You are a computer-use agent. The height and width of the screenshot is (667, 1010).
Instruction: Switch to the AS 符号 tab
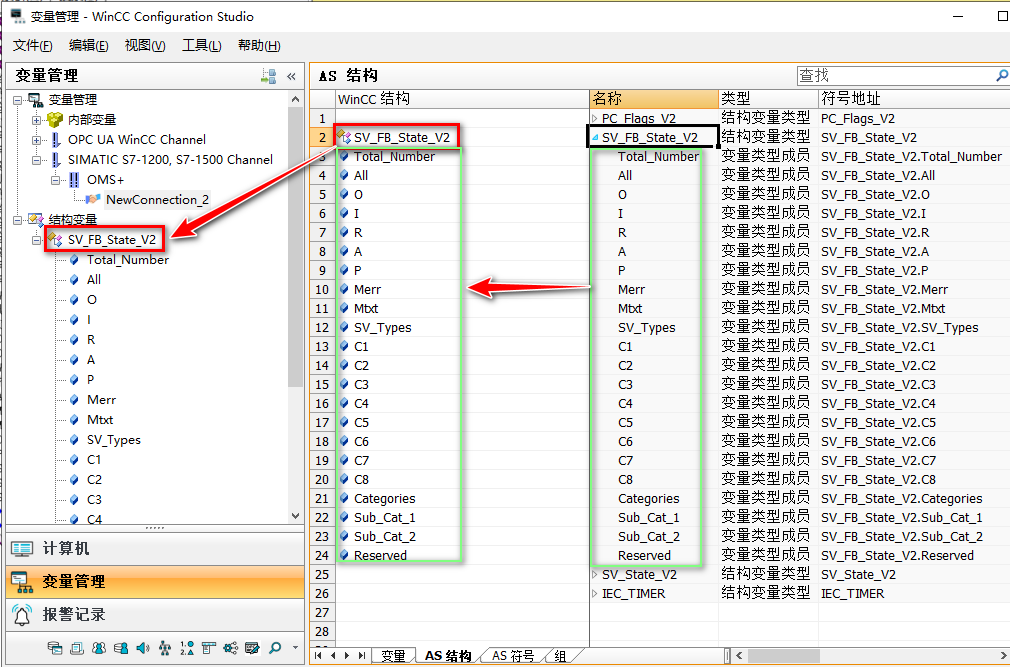point(514,656)
